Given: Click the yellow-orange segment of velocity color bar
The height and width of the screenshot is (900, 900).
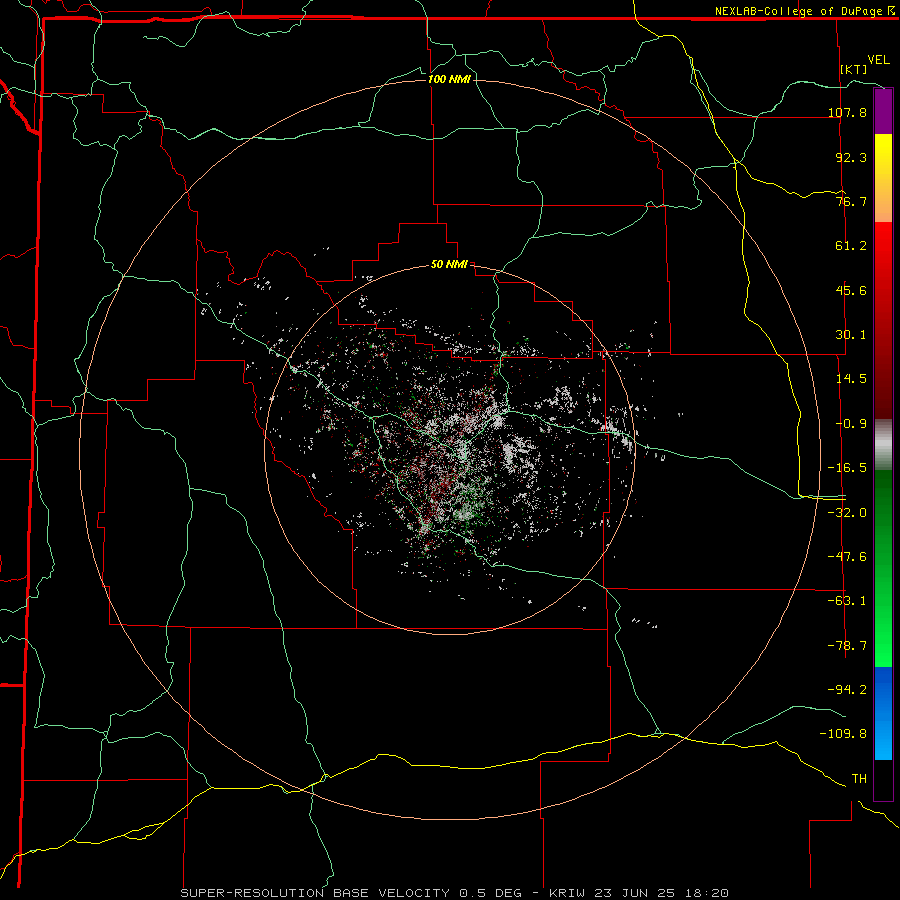Looking at the screenshot, I should pos(883,178).
